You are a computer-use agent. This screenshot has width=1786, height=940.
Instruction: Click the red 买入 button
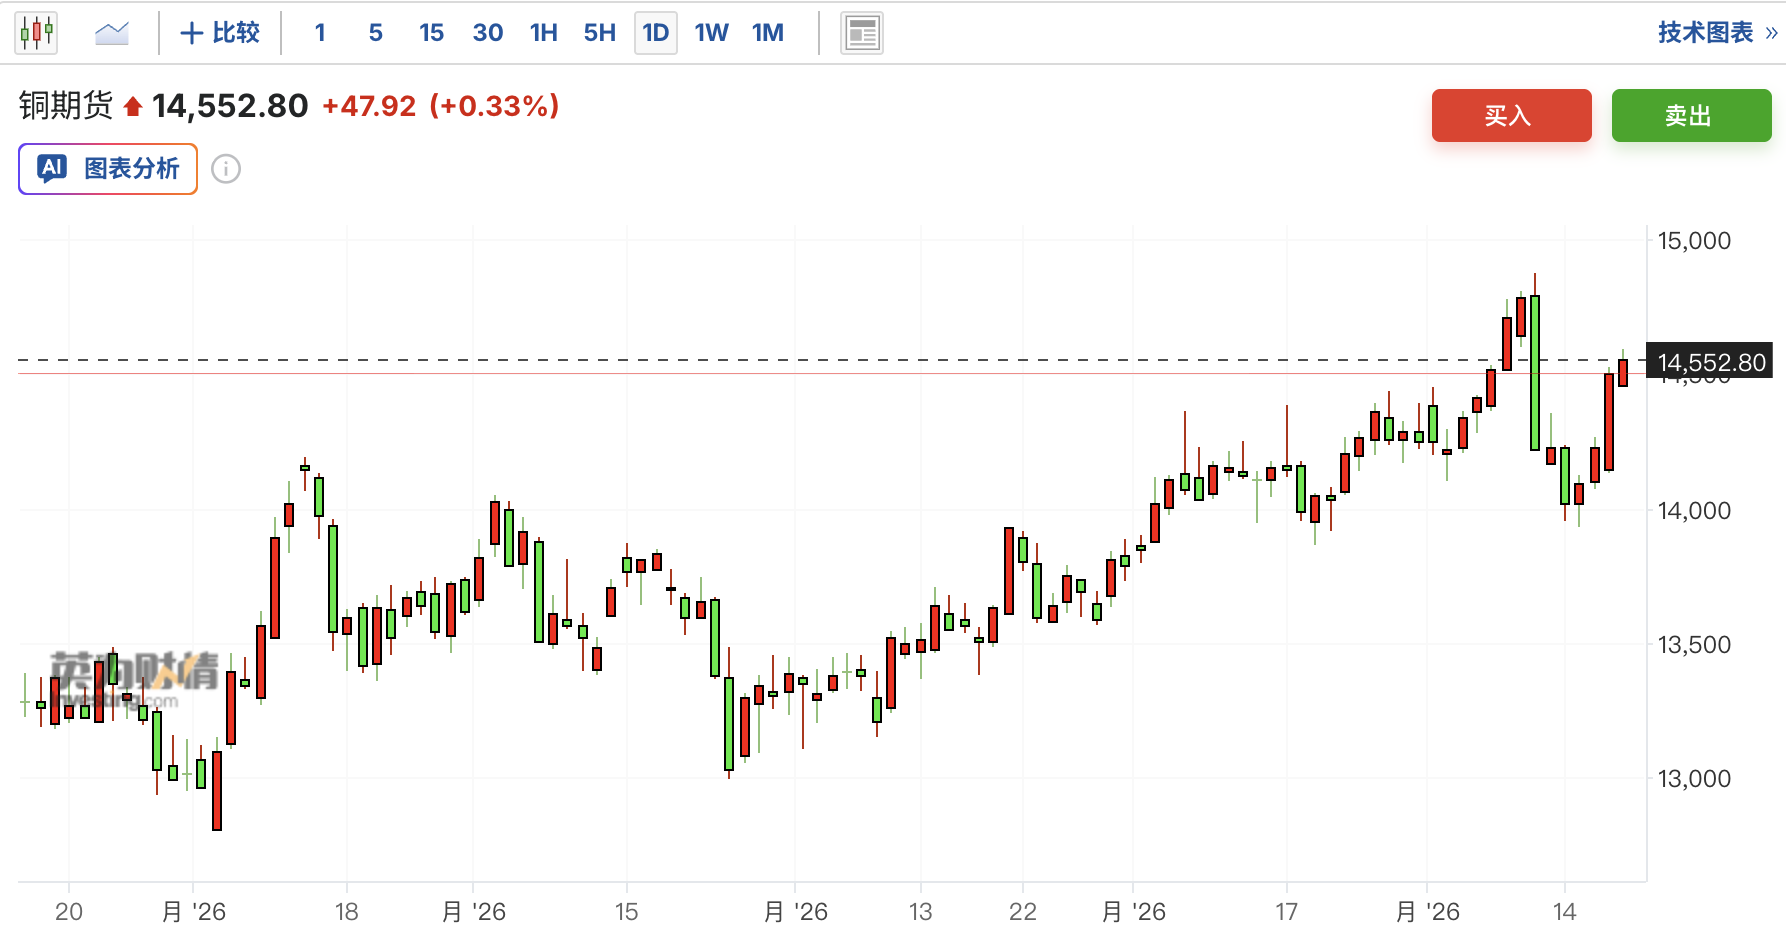point(1511,115)
